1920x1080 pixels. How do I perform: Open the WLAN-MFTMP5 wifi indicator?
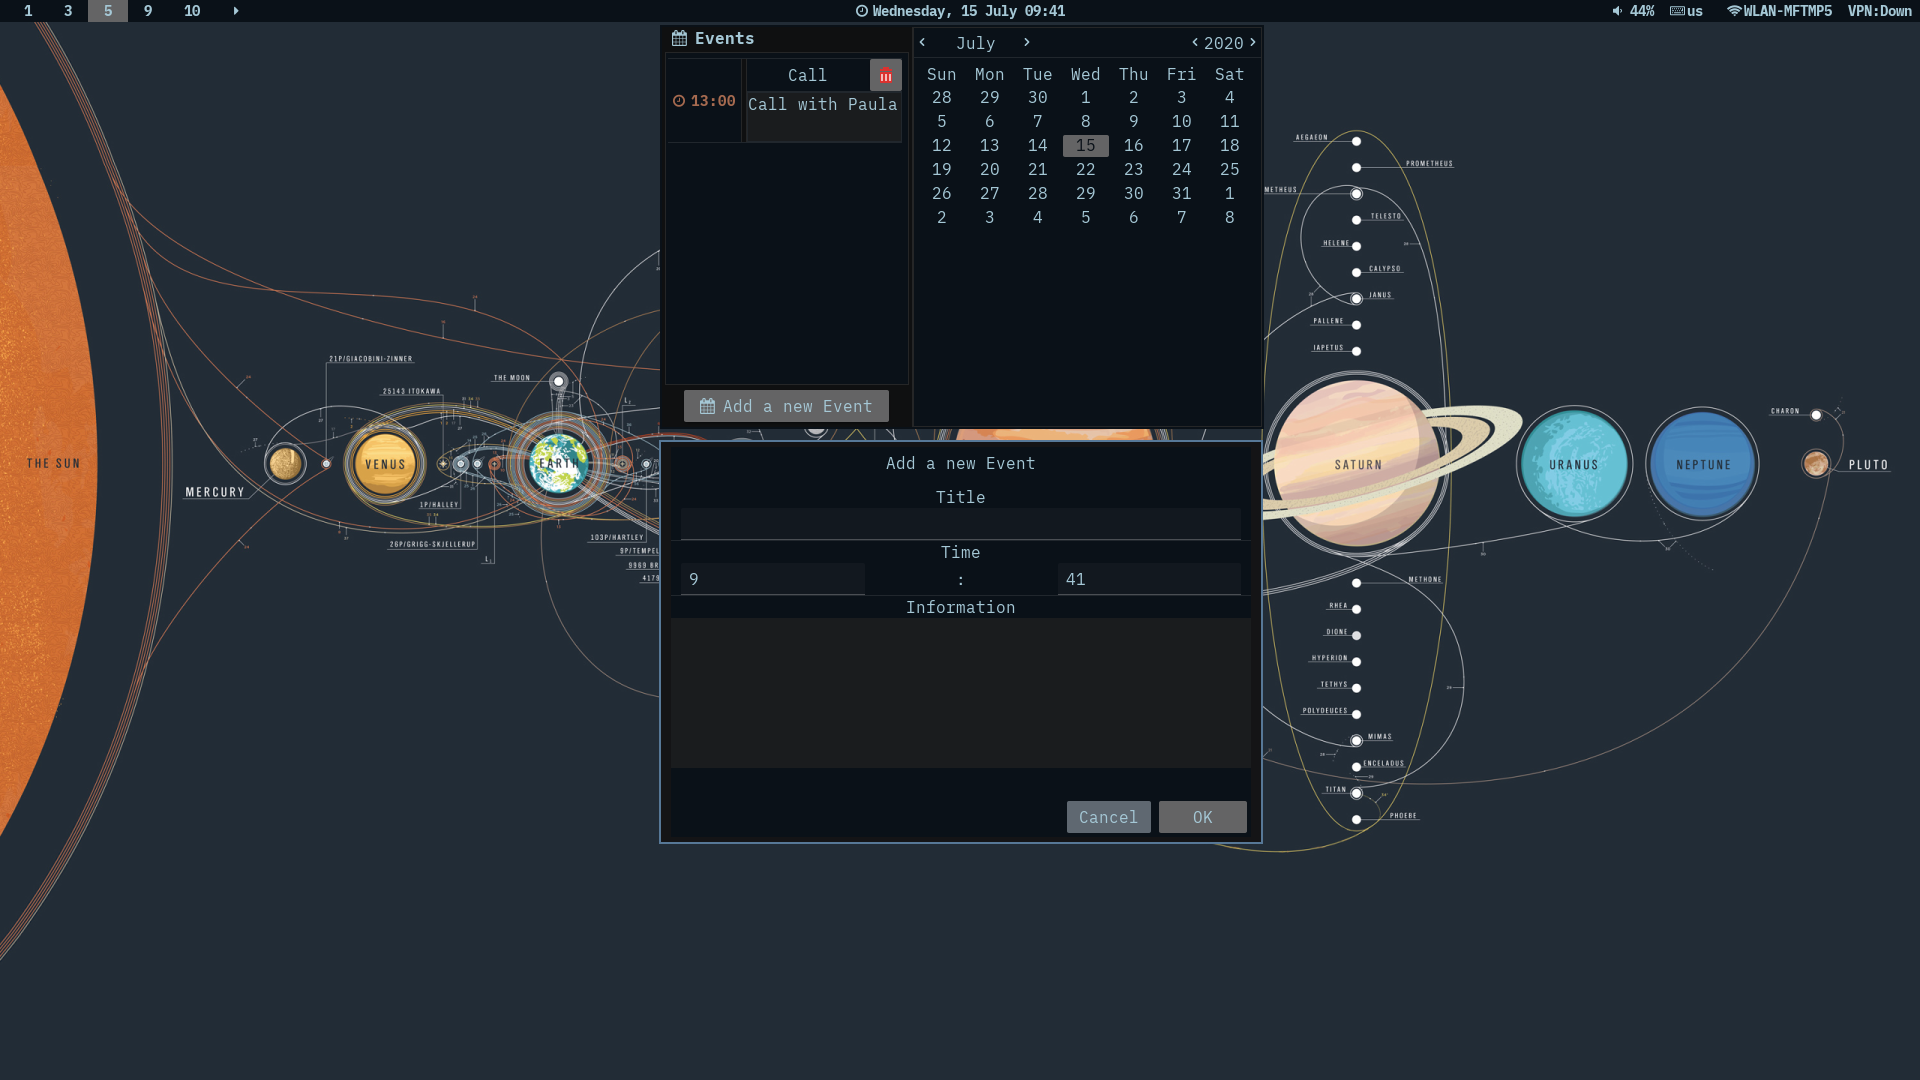click(1779, 11)
